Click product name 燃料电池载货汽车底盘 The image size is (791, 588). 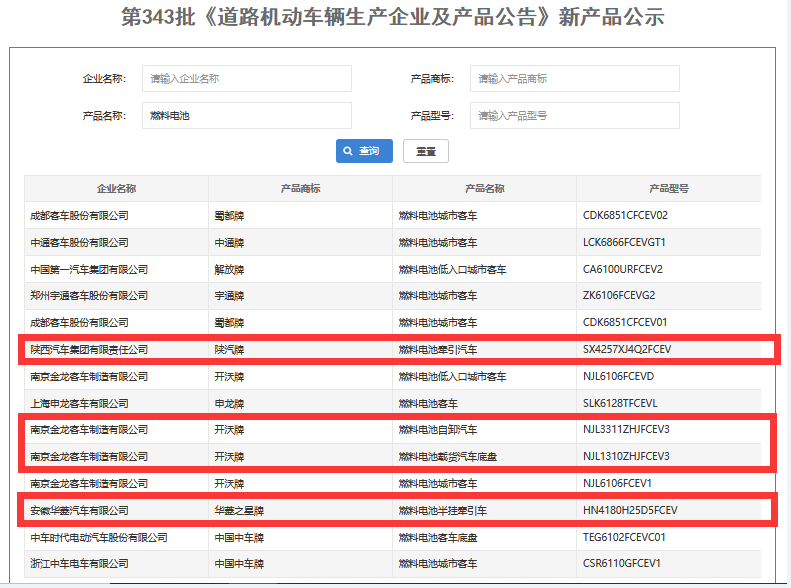[x=447, y=456]
